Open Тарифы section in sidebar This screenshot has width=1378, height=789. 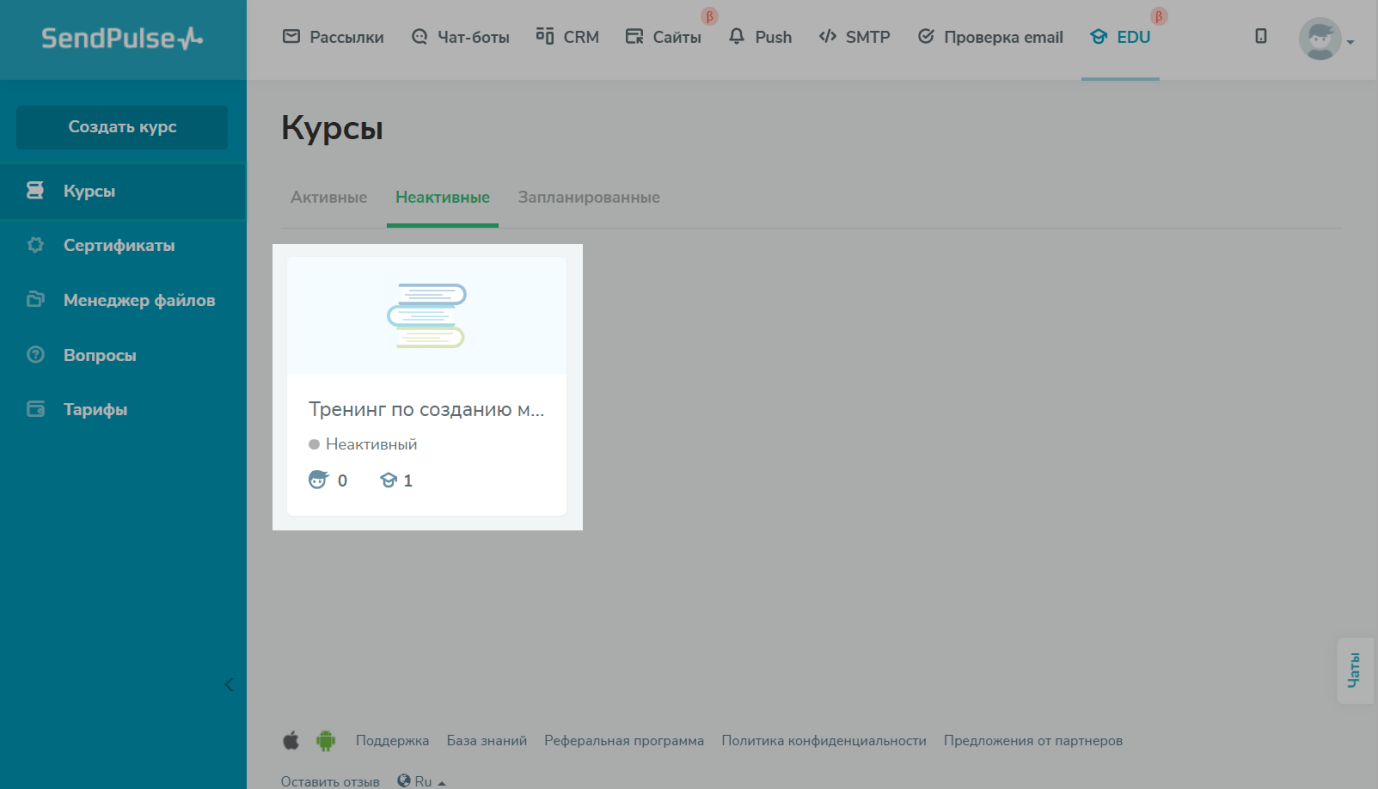pyautogui.click(x=95, y=409)
